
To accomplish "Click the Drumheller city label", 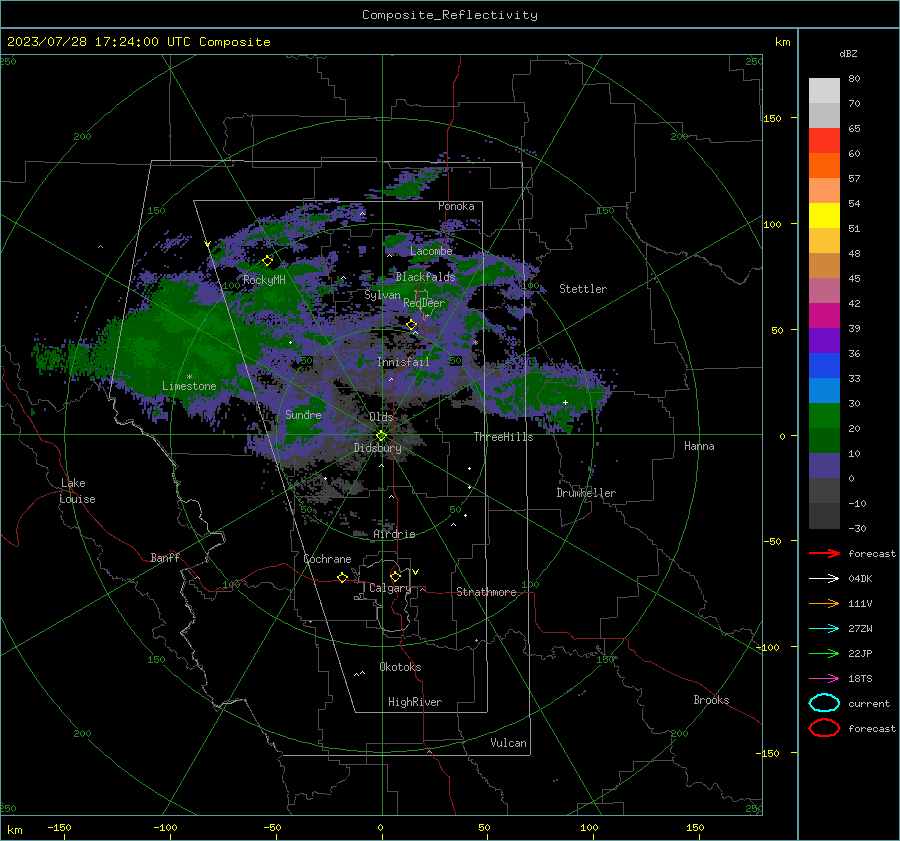I will (586, 493).
